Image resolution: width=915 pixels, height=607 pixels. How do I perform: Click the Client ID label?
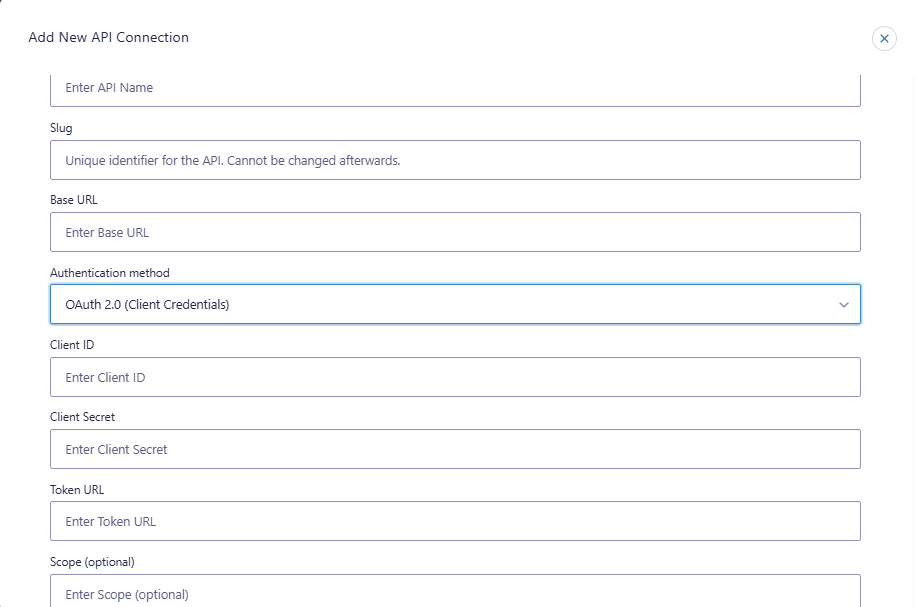click(x=72, y=345)
